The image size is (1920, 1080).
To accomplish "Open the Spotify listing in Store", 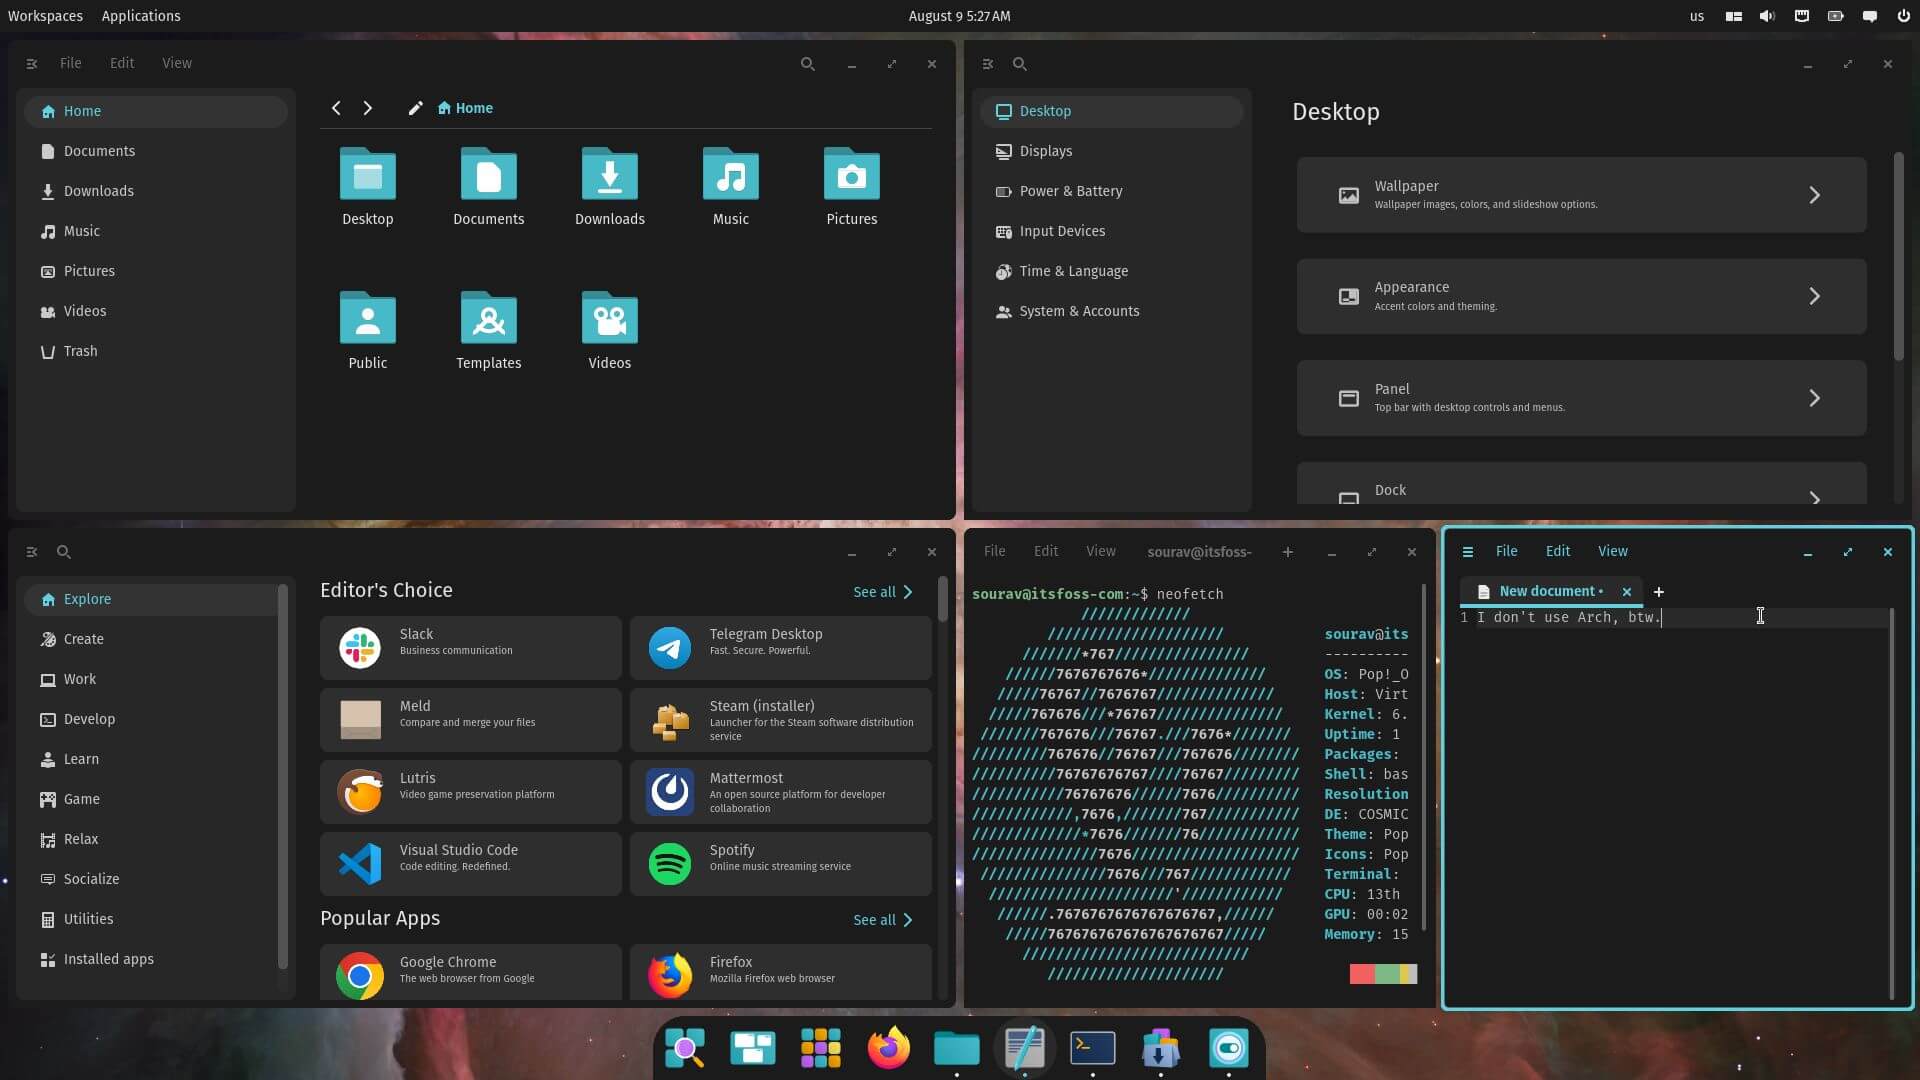I will coord(780,863).
